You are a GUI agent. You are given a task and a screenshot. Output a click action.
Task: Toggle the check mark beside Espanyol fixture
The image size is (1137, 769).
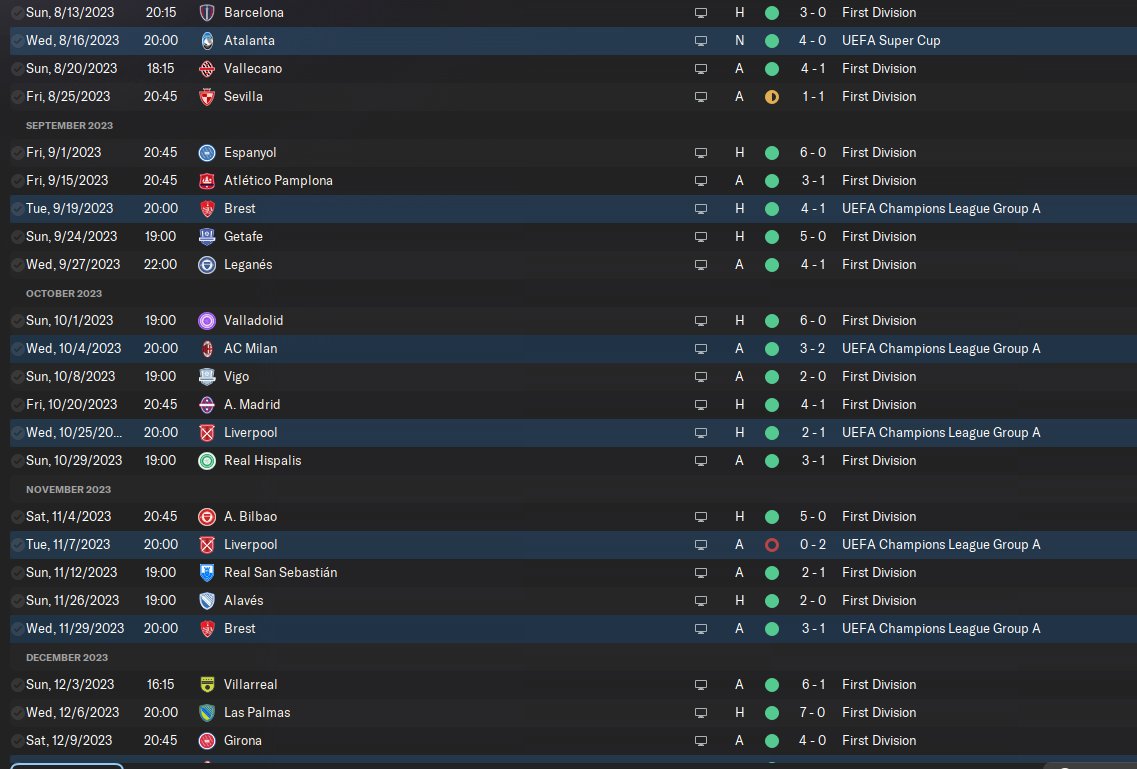coord(17,153)
